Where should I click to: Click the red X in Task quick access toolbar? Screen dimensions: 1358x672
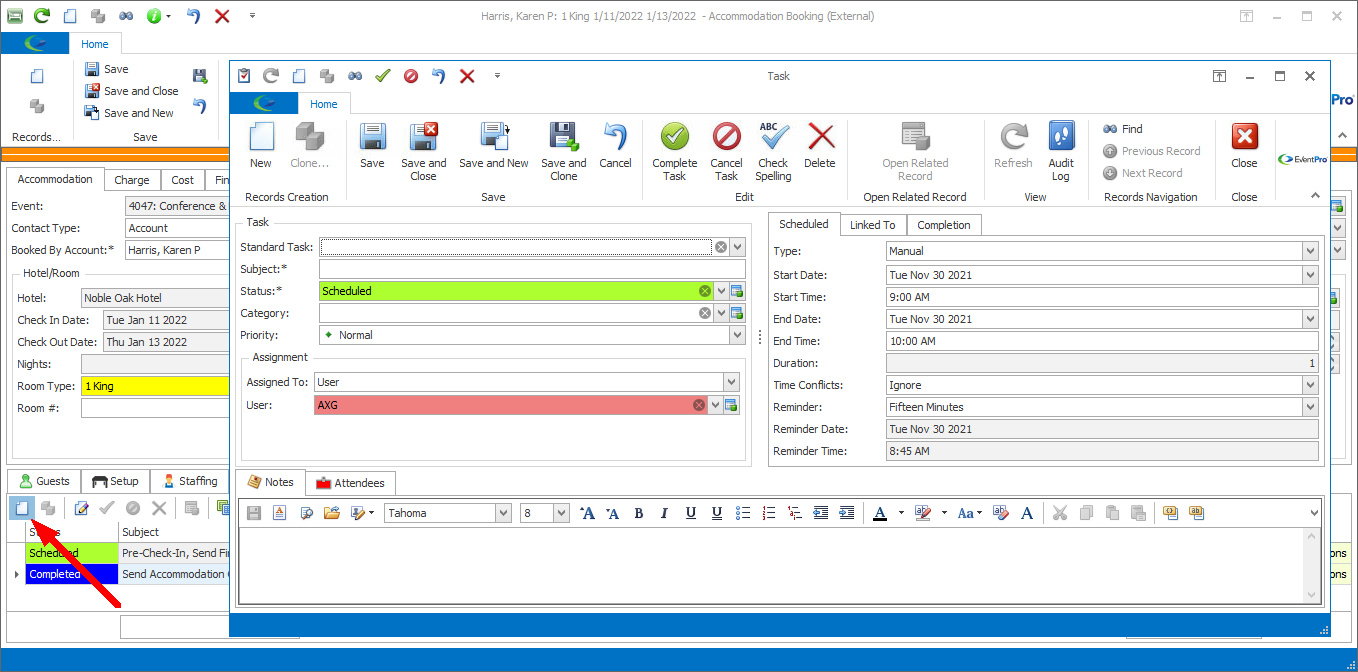click(466, 75)
